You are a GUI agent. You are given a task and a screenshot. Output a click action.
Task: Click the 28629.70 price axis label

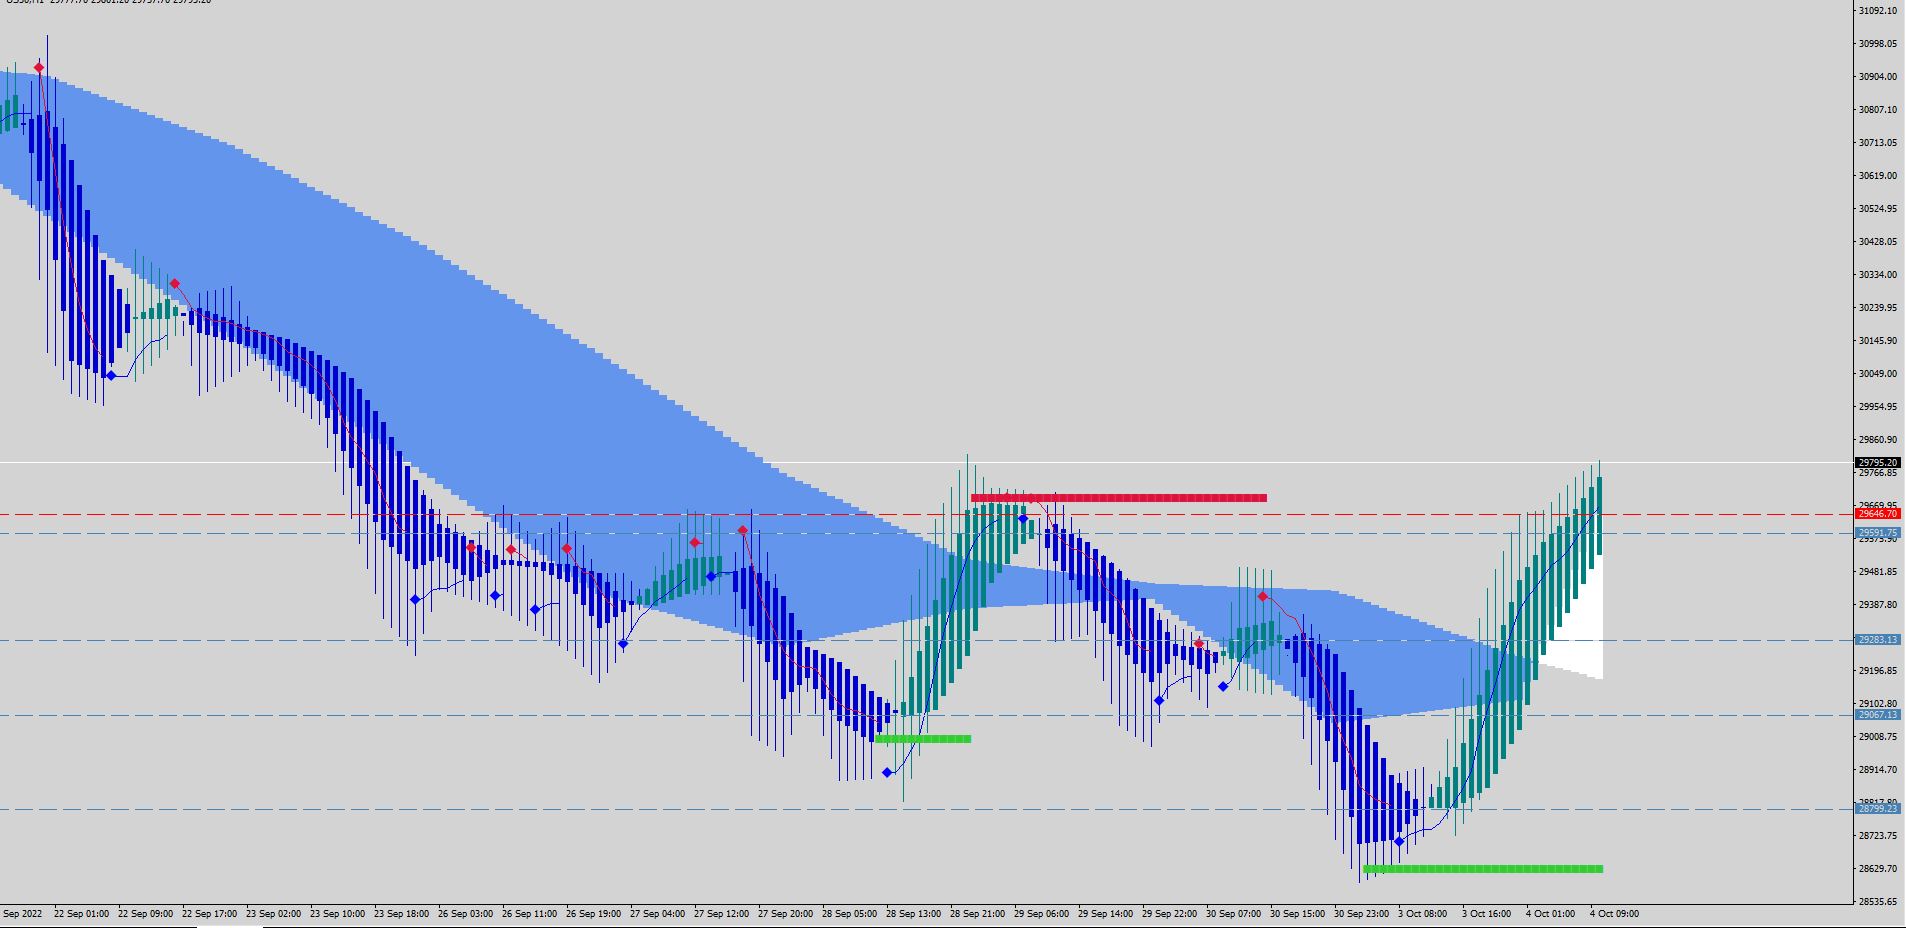(x=1877, y=869)
